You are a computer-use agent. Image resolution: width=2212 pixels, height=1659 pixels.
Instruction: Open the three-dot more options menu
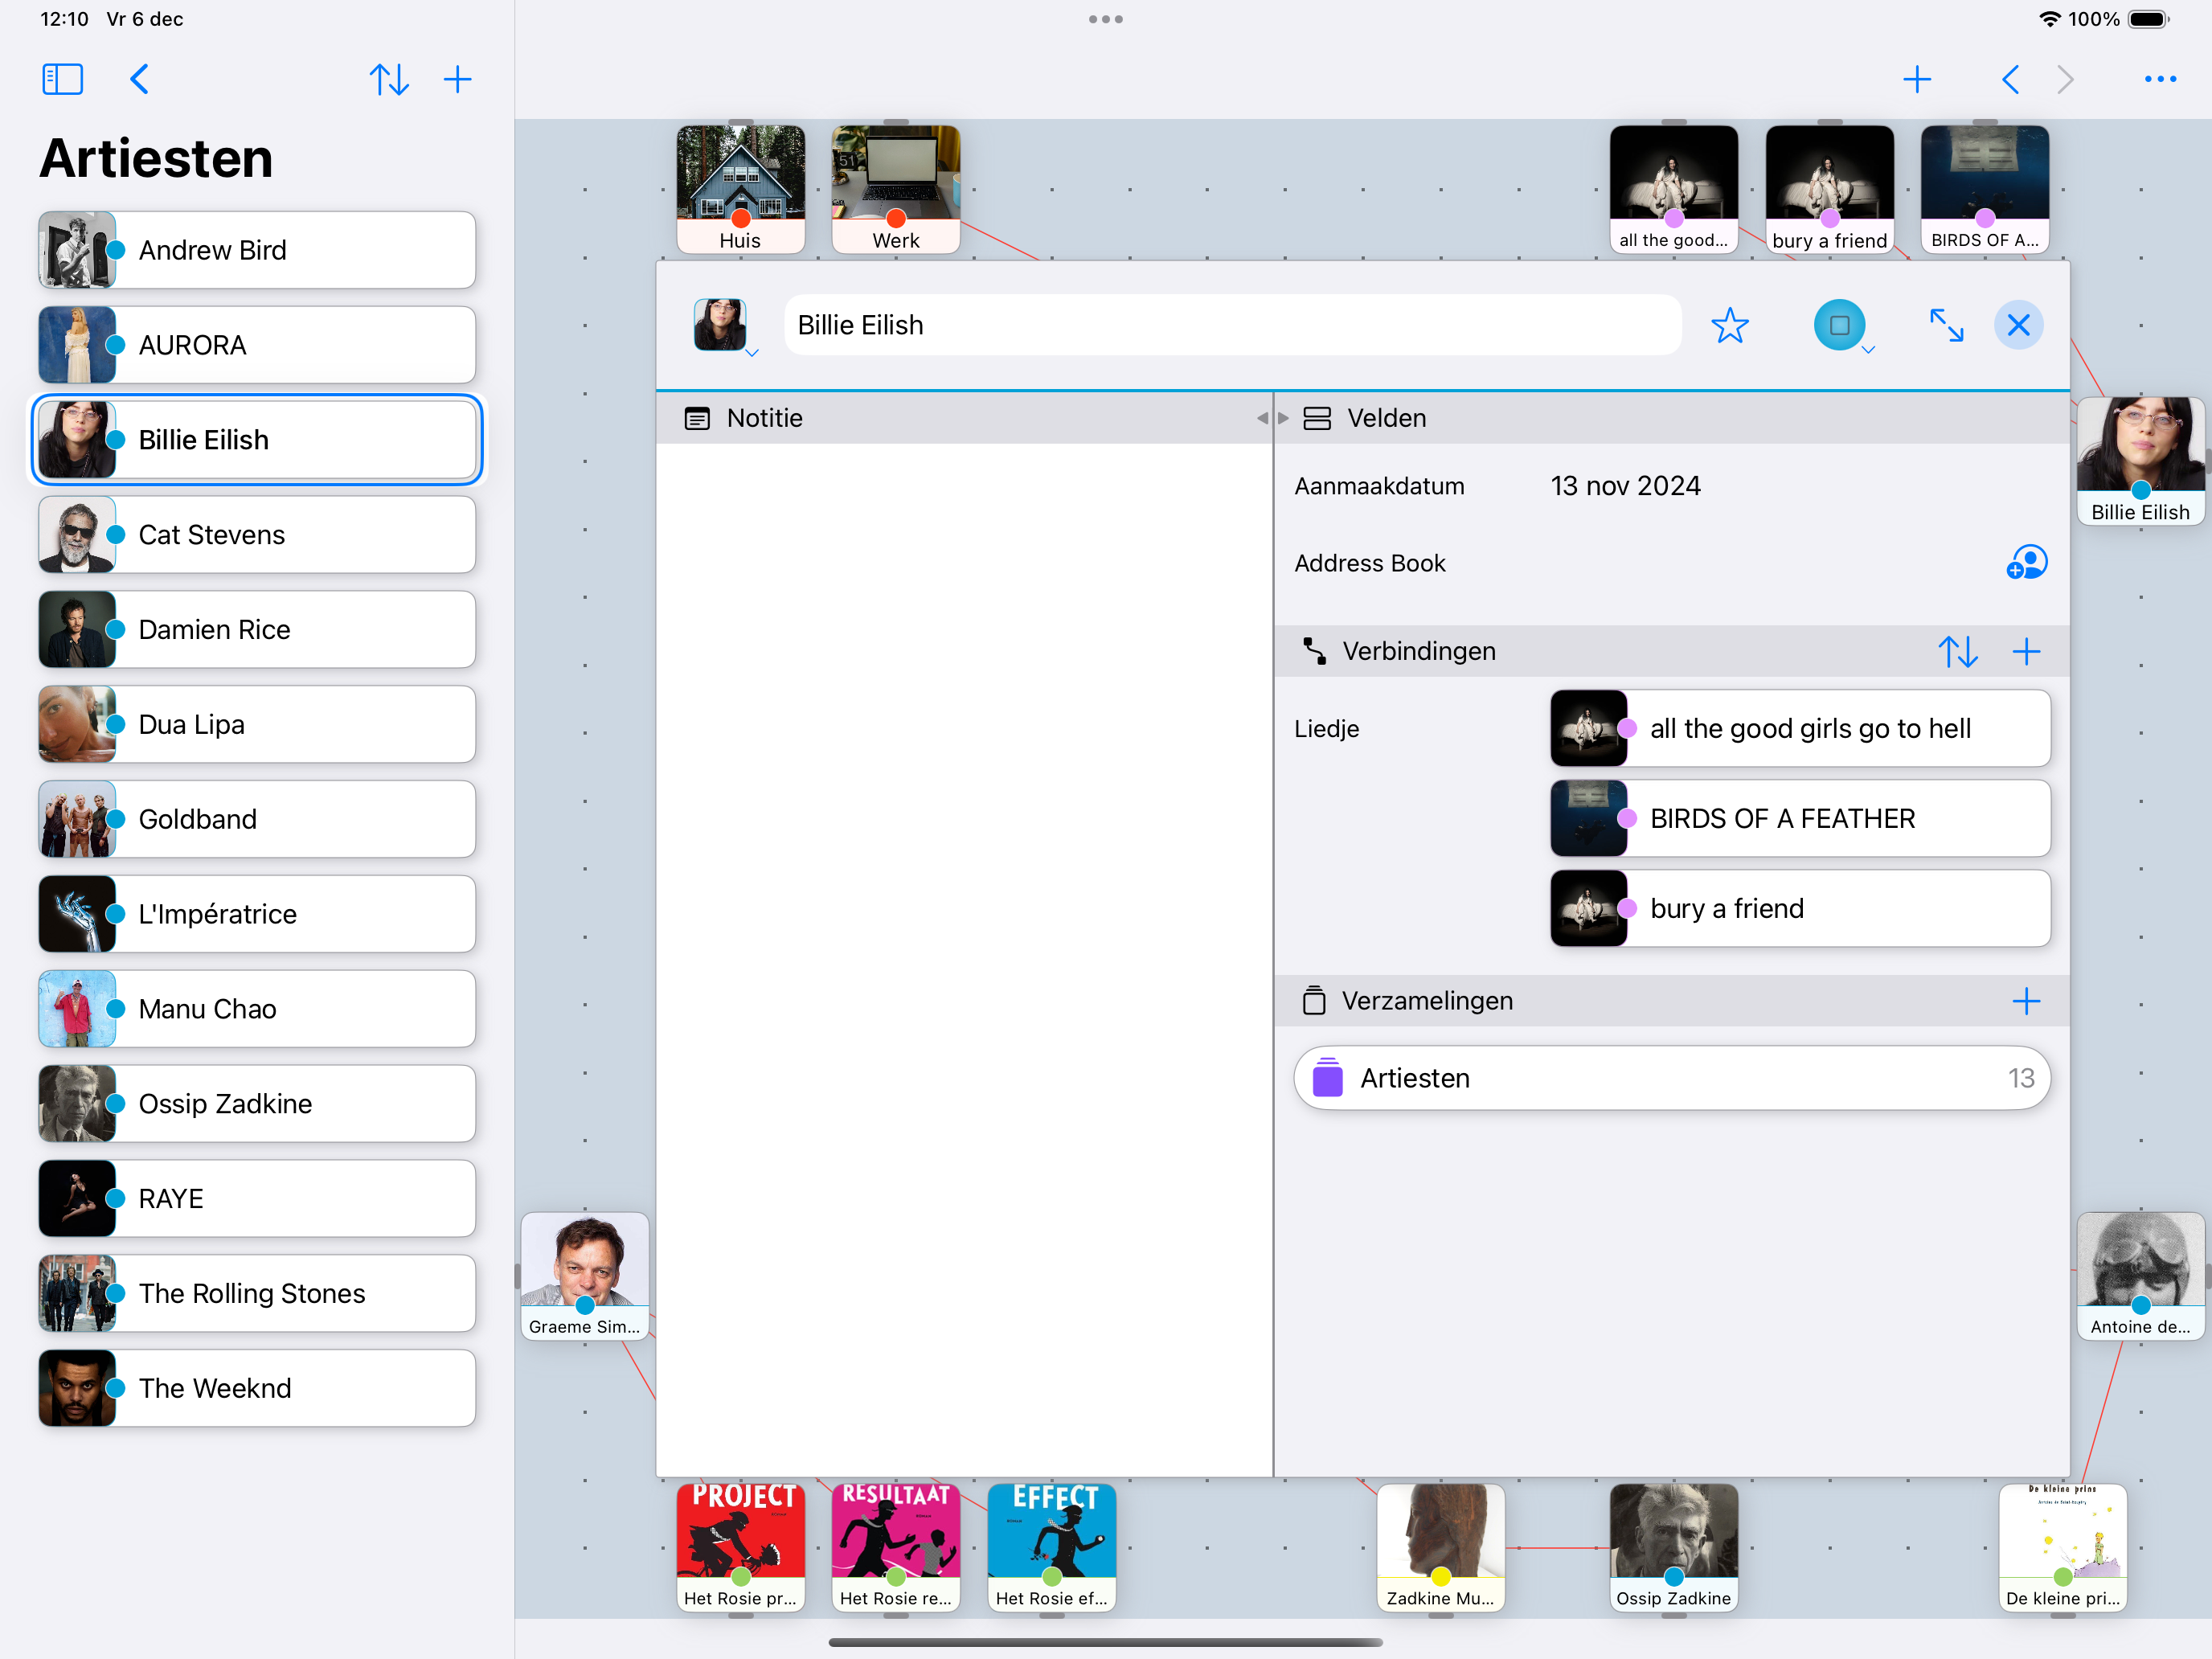[x=2160, y=79]
